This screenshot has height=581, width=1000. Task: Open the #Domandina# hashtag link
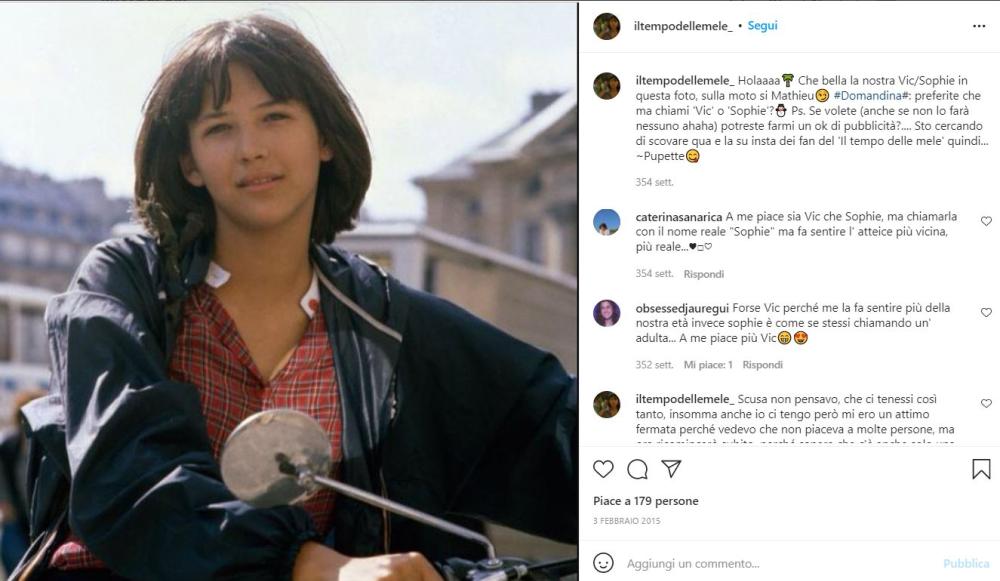(871, 96)
